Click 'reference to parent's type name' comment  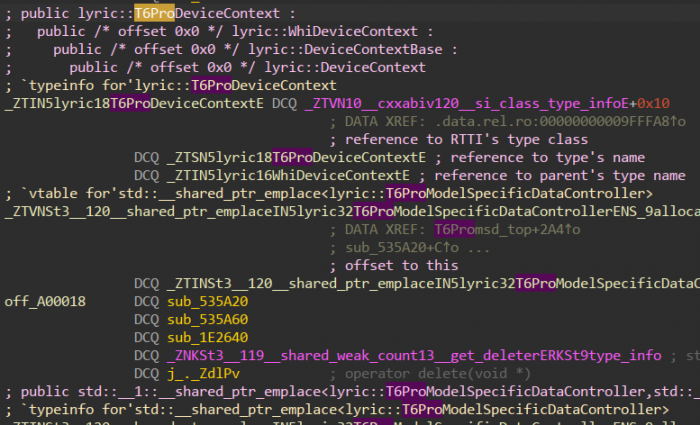tap(560, 175)
